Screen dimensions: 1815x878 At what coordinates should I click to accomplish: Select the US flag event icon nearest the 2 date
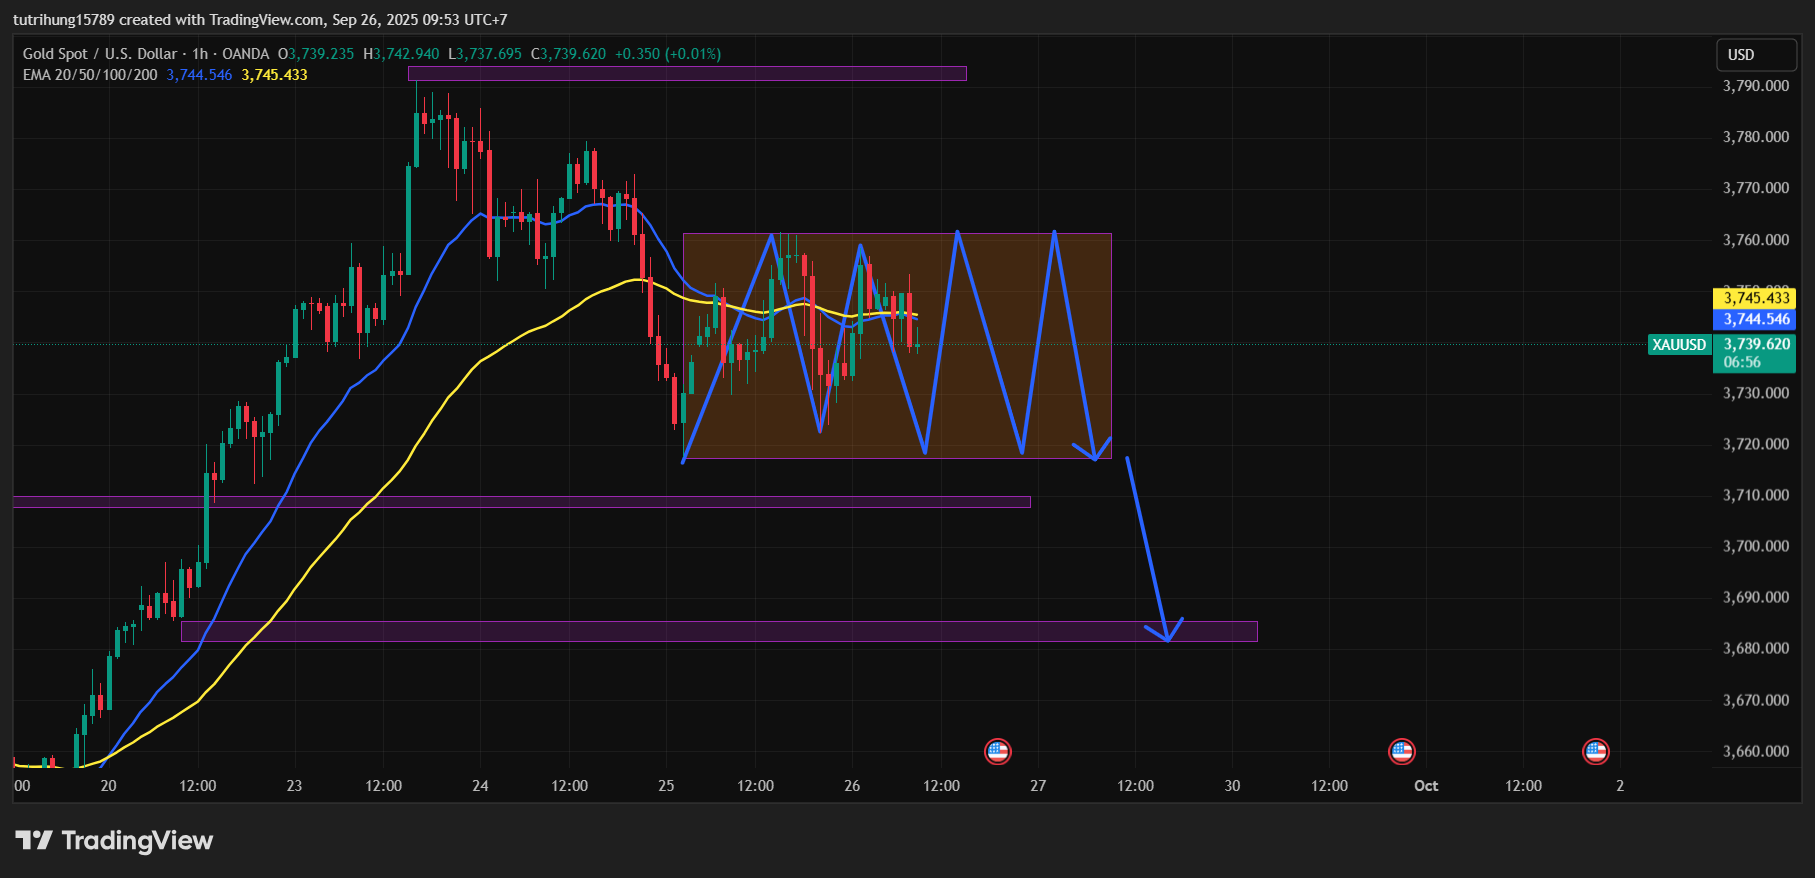point(1595,751)
